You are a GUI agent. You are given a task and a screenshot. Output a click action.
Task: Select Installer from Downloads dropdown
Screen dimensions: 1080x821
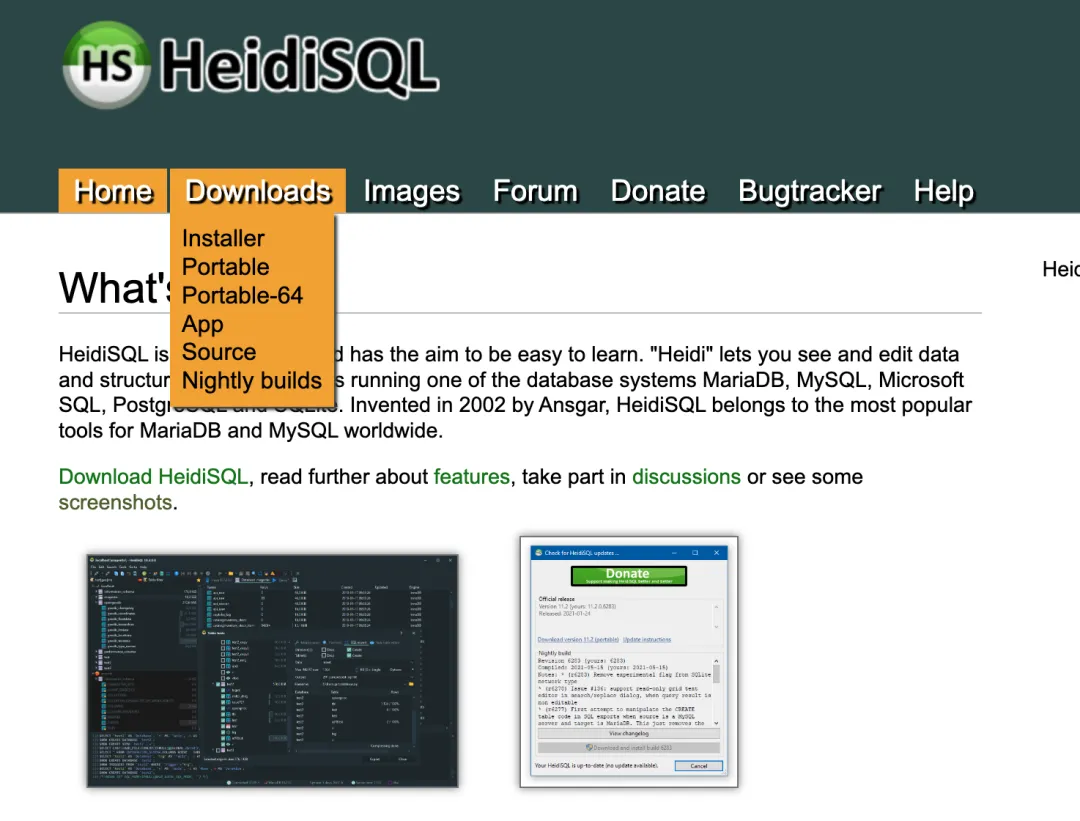click(223, 239)
